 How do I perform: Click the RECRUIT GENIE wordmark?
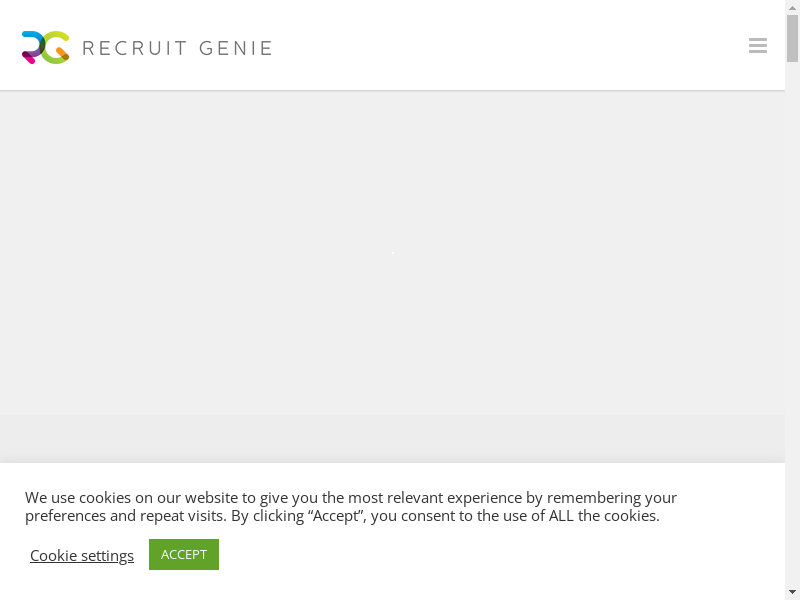point(177,48)
